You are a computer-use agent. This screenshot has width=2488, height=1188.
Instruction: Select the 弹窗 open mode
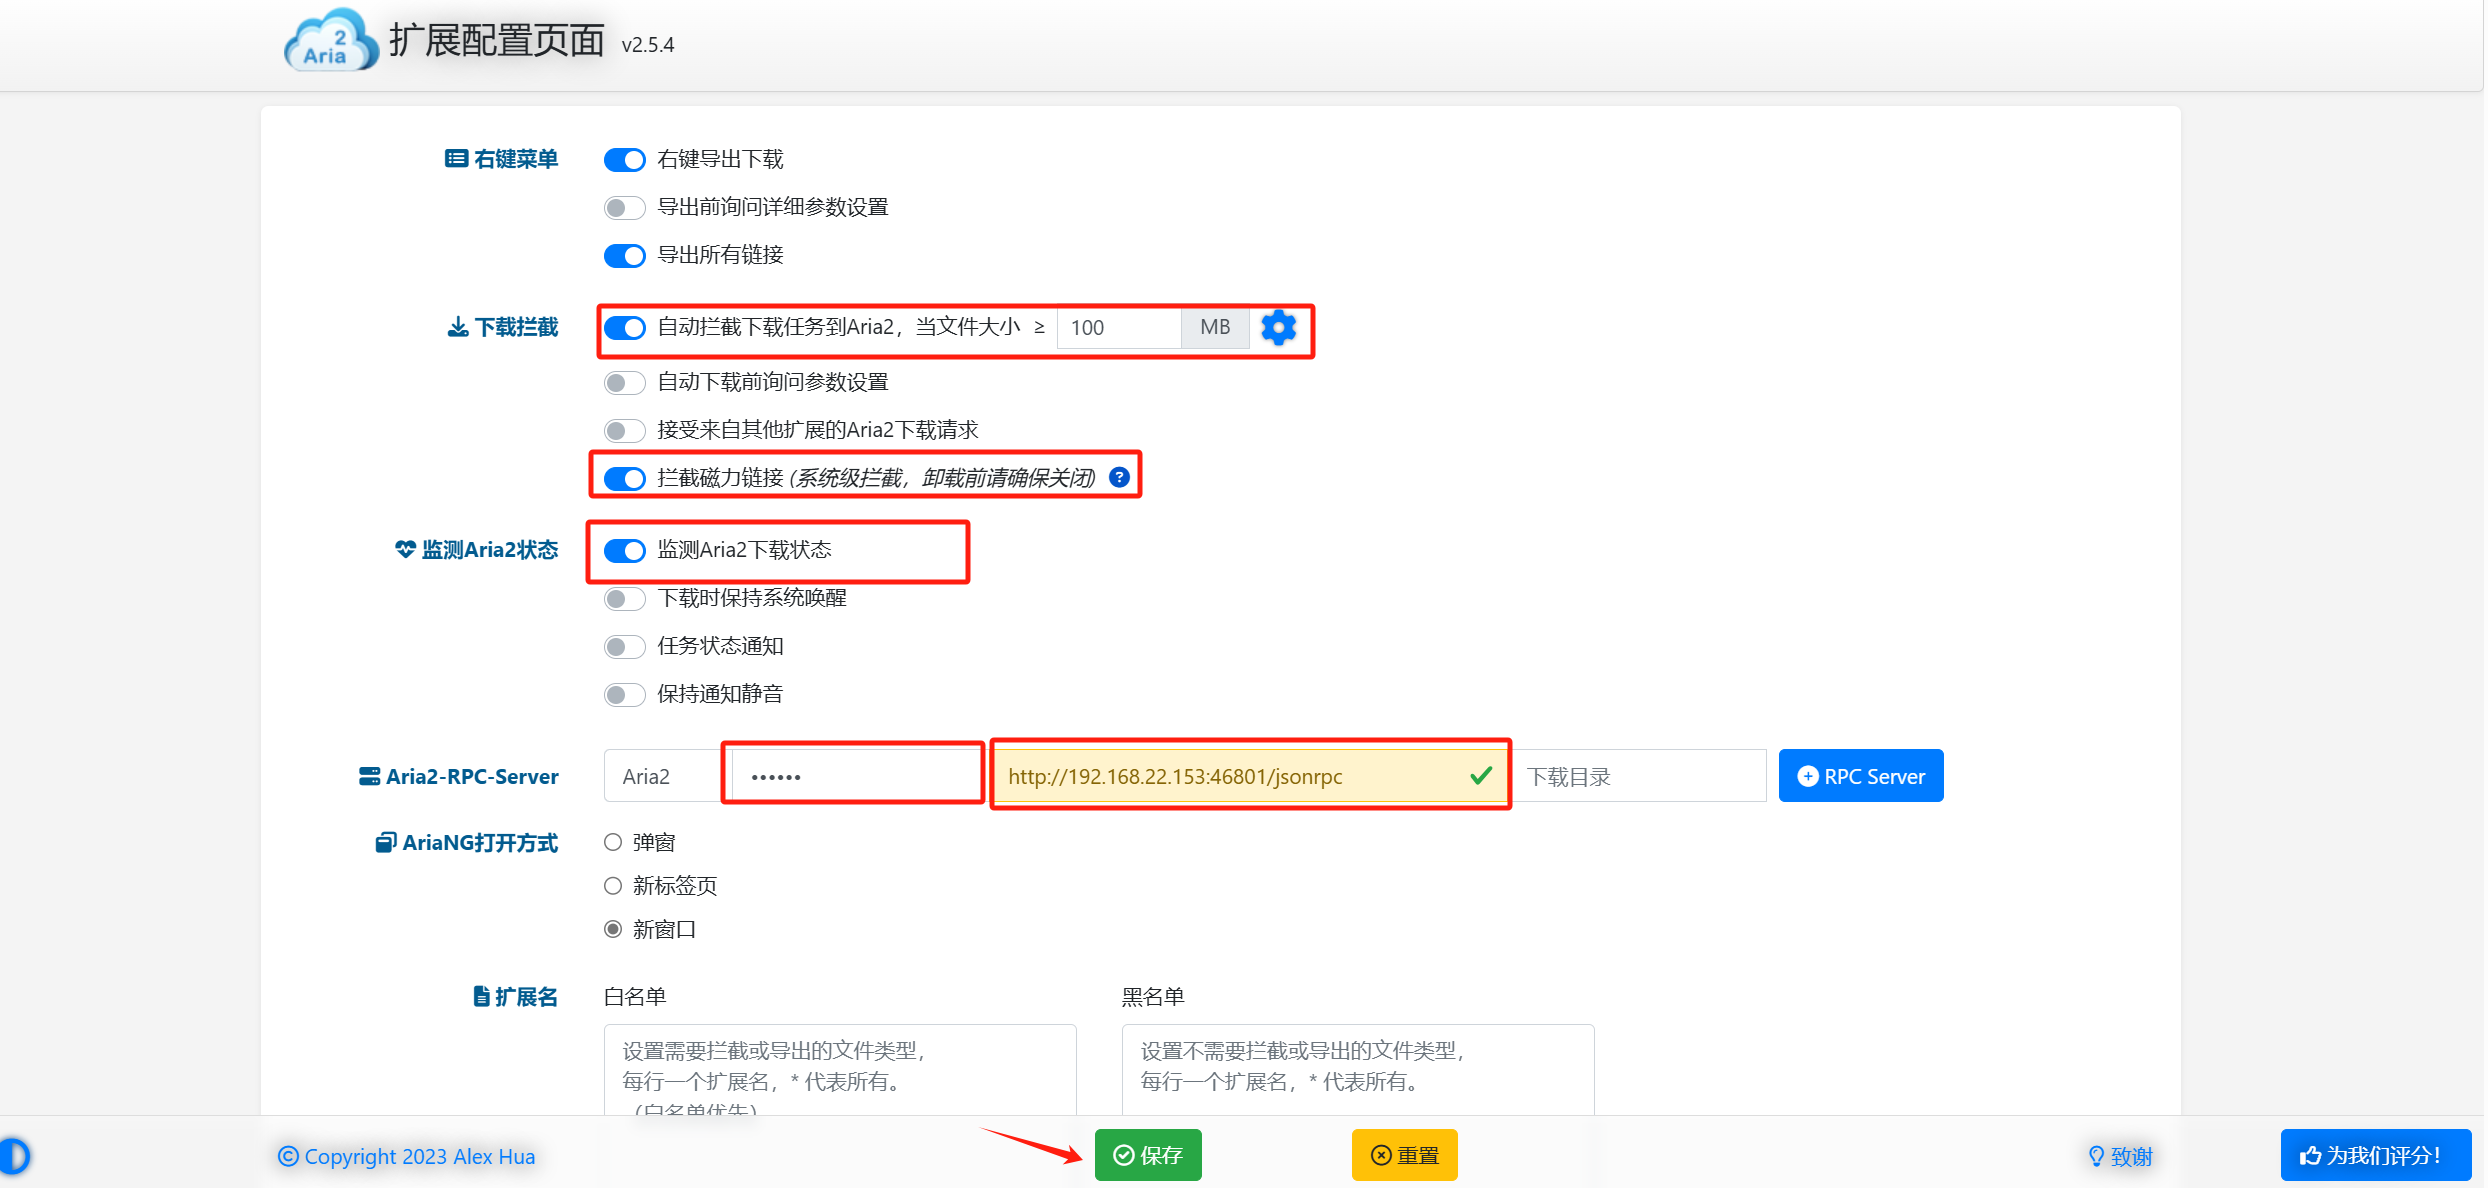612,842
